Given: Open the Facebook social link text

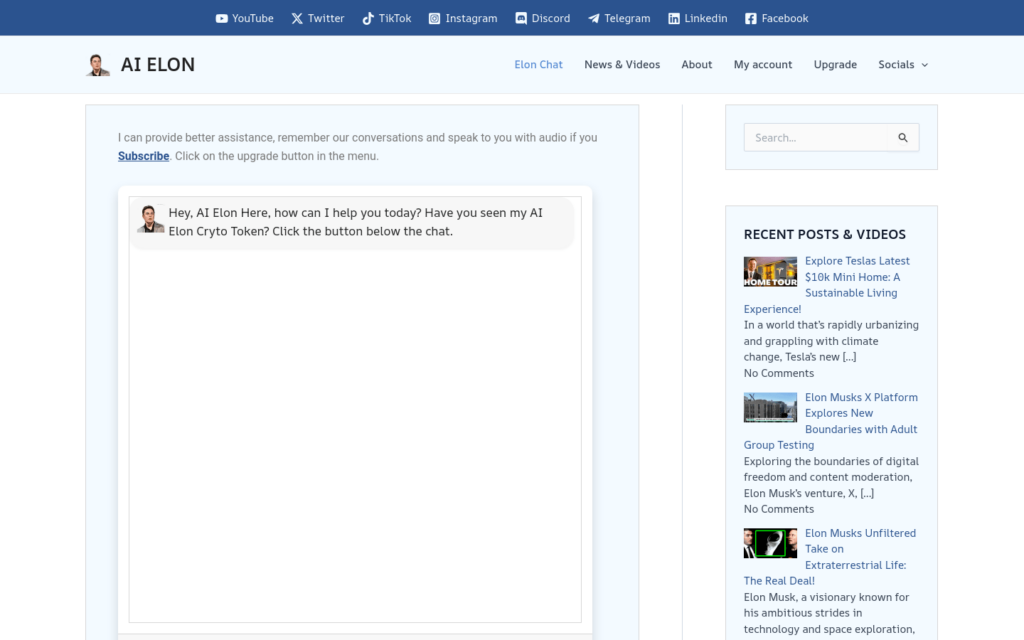Looking at the screenshot, I should click(x=785, y=18).
